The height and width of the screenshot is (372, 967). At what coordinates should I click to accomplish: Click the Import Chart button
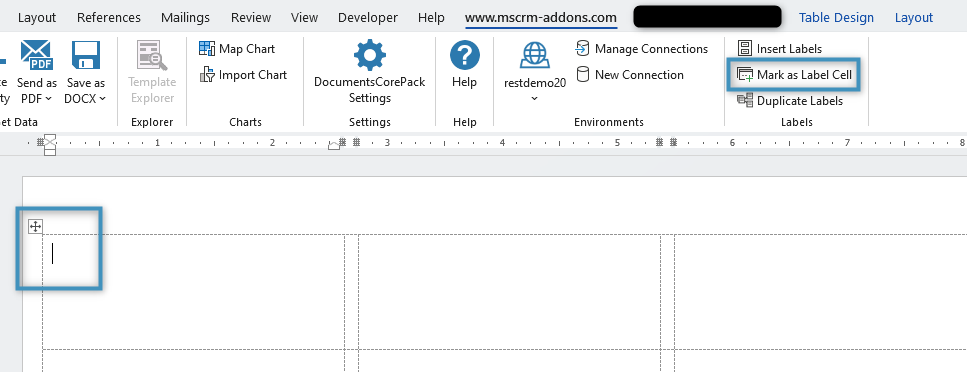point(244,75)
